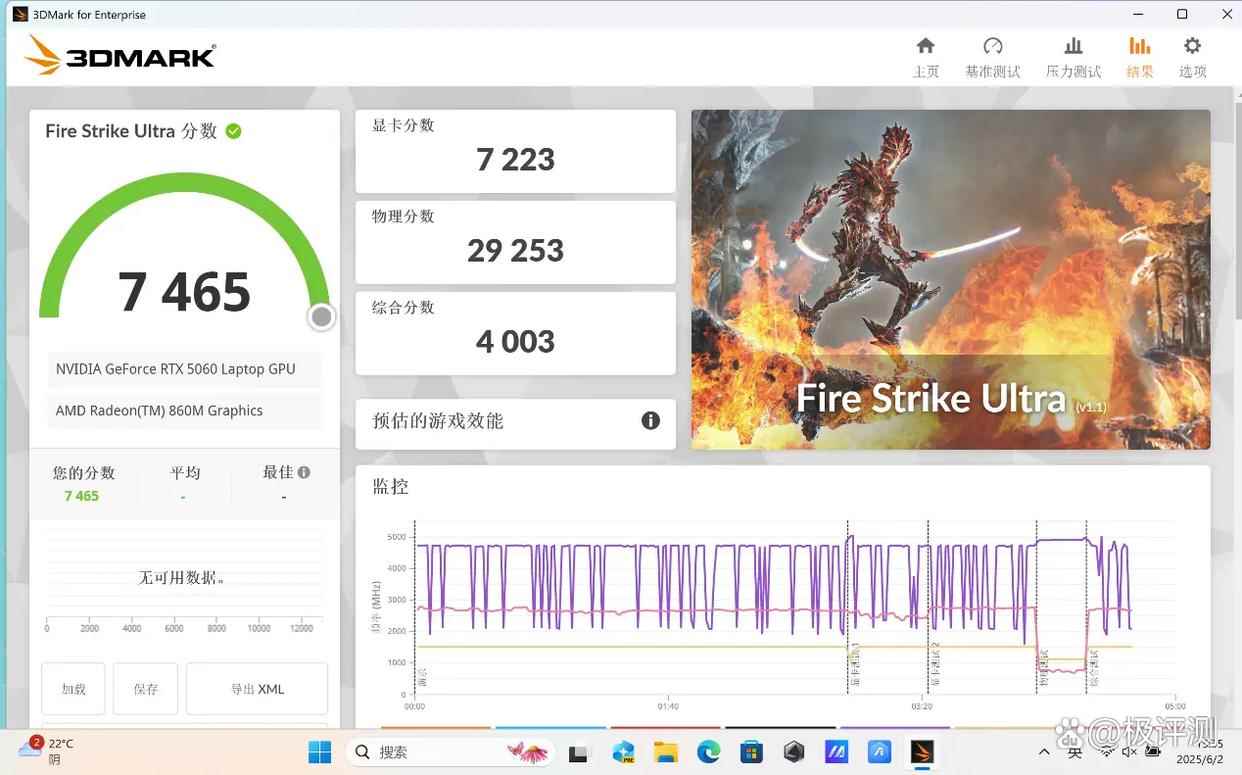Click the Fire Strike Ultra artwork thumbnail
Screen dimensions: 1242x775
pyautogui.click(x=950, y=279)
